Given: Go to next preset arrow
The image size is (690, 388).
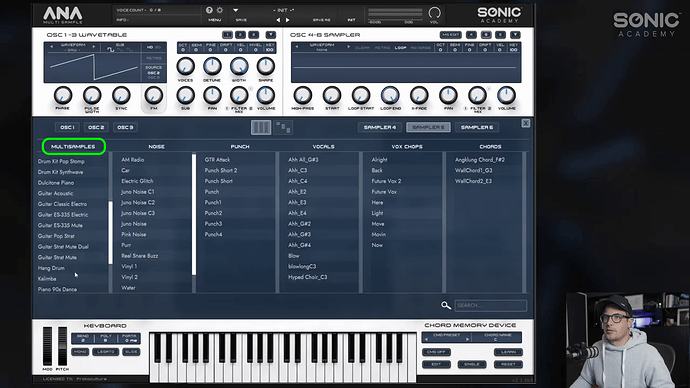Looking at the screenshot, I should point(287,20).
